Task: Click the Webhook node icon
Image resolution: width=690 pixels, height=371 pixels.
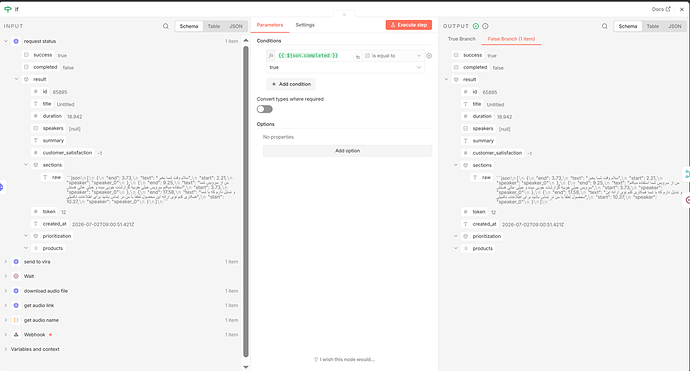Action: pos(16,335)
